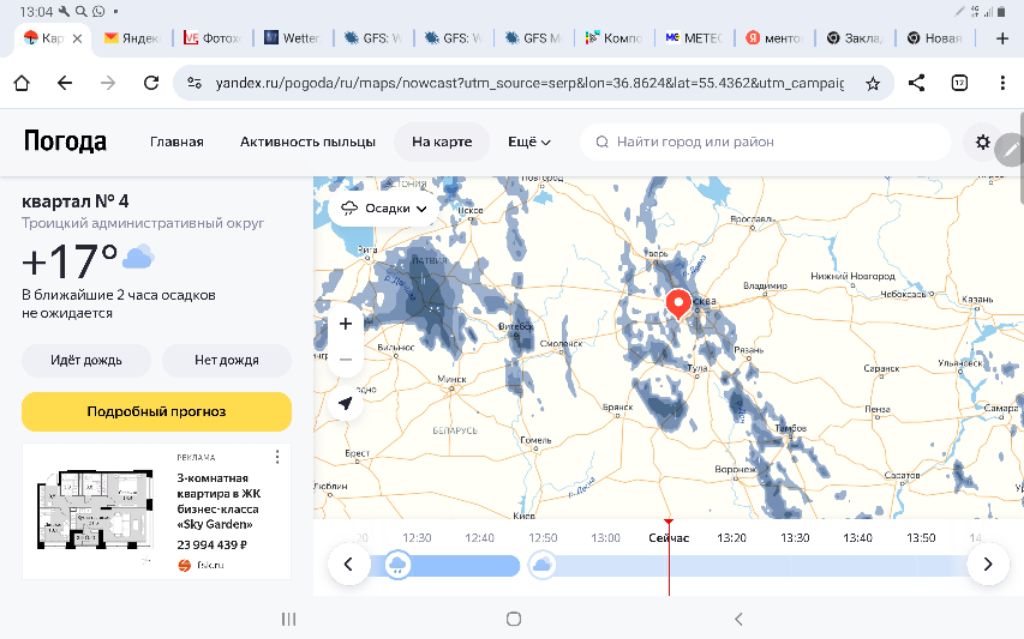1024x639 pixels.
Task: Select the На карте section
Action: (x=441, y=142)
